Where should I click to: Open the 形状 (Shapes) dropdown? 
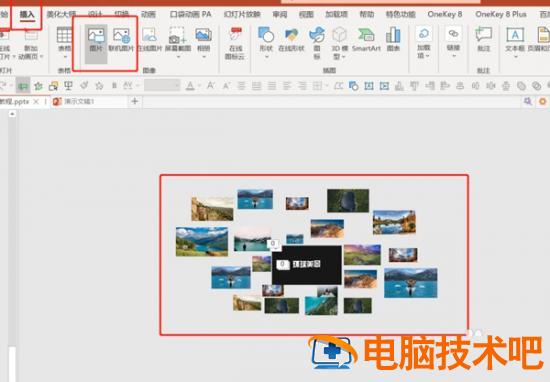[x=266, y=42]
